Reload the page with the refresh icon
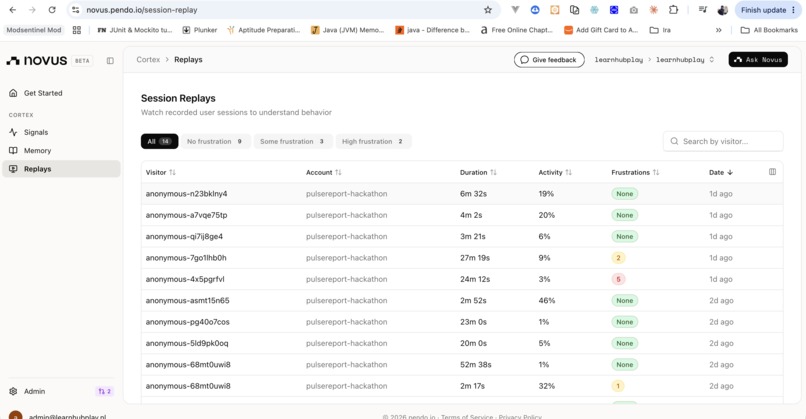The width and height of the screenshot is (806, 419). pos(52,10)
